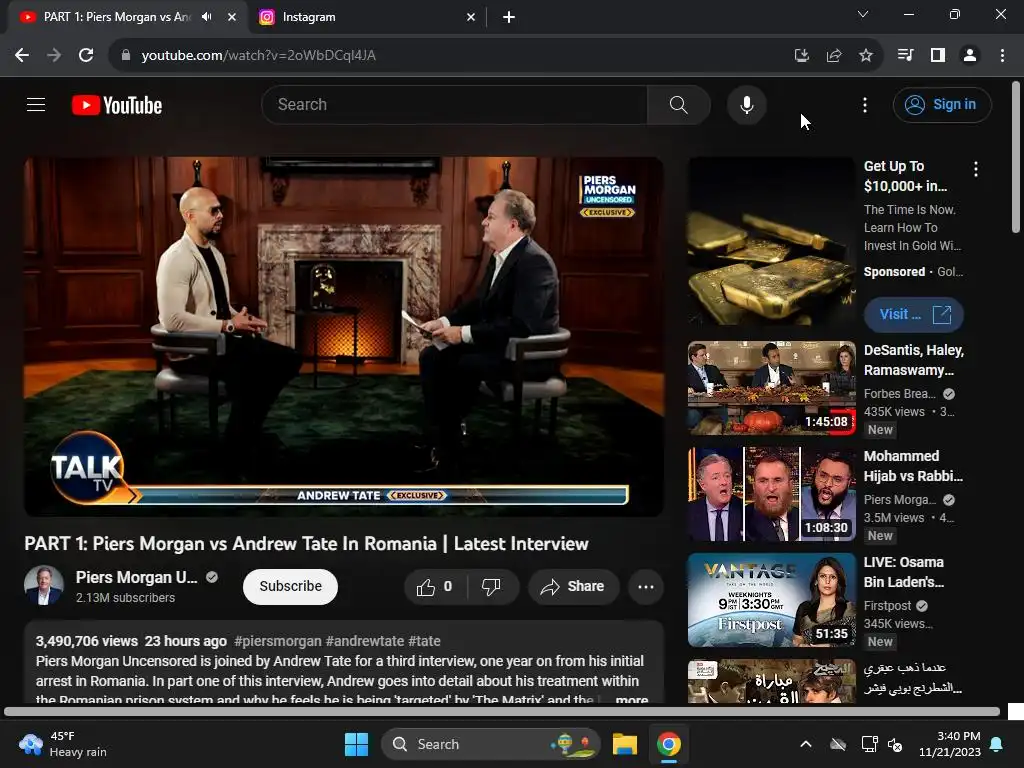1024x768 pixels.
Task: Dislike the video with thumbs down
Action: 492,586
